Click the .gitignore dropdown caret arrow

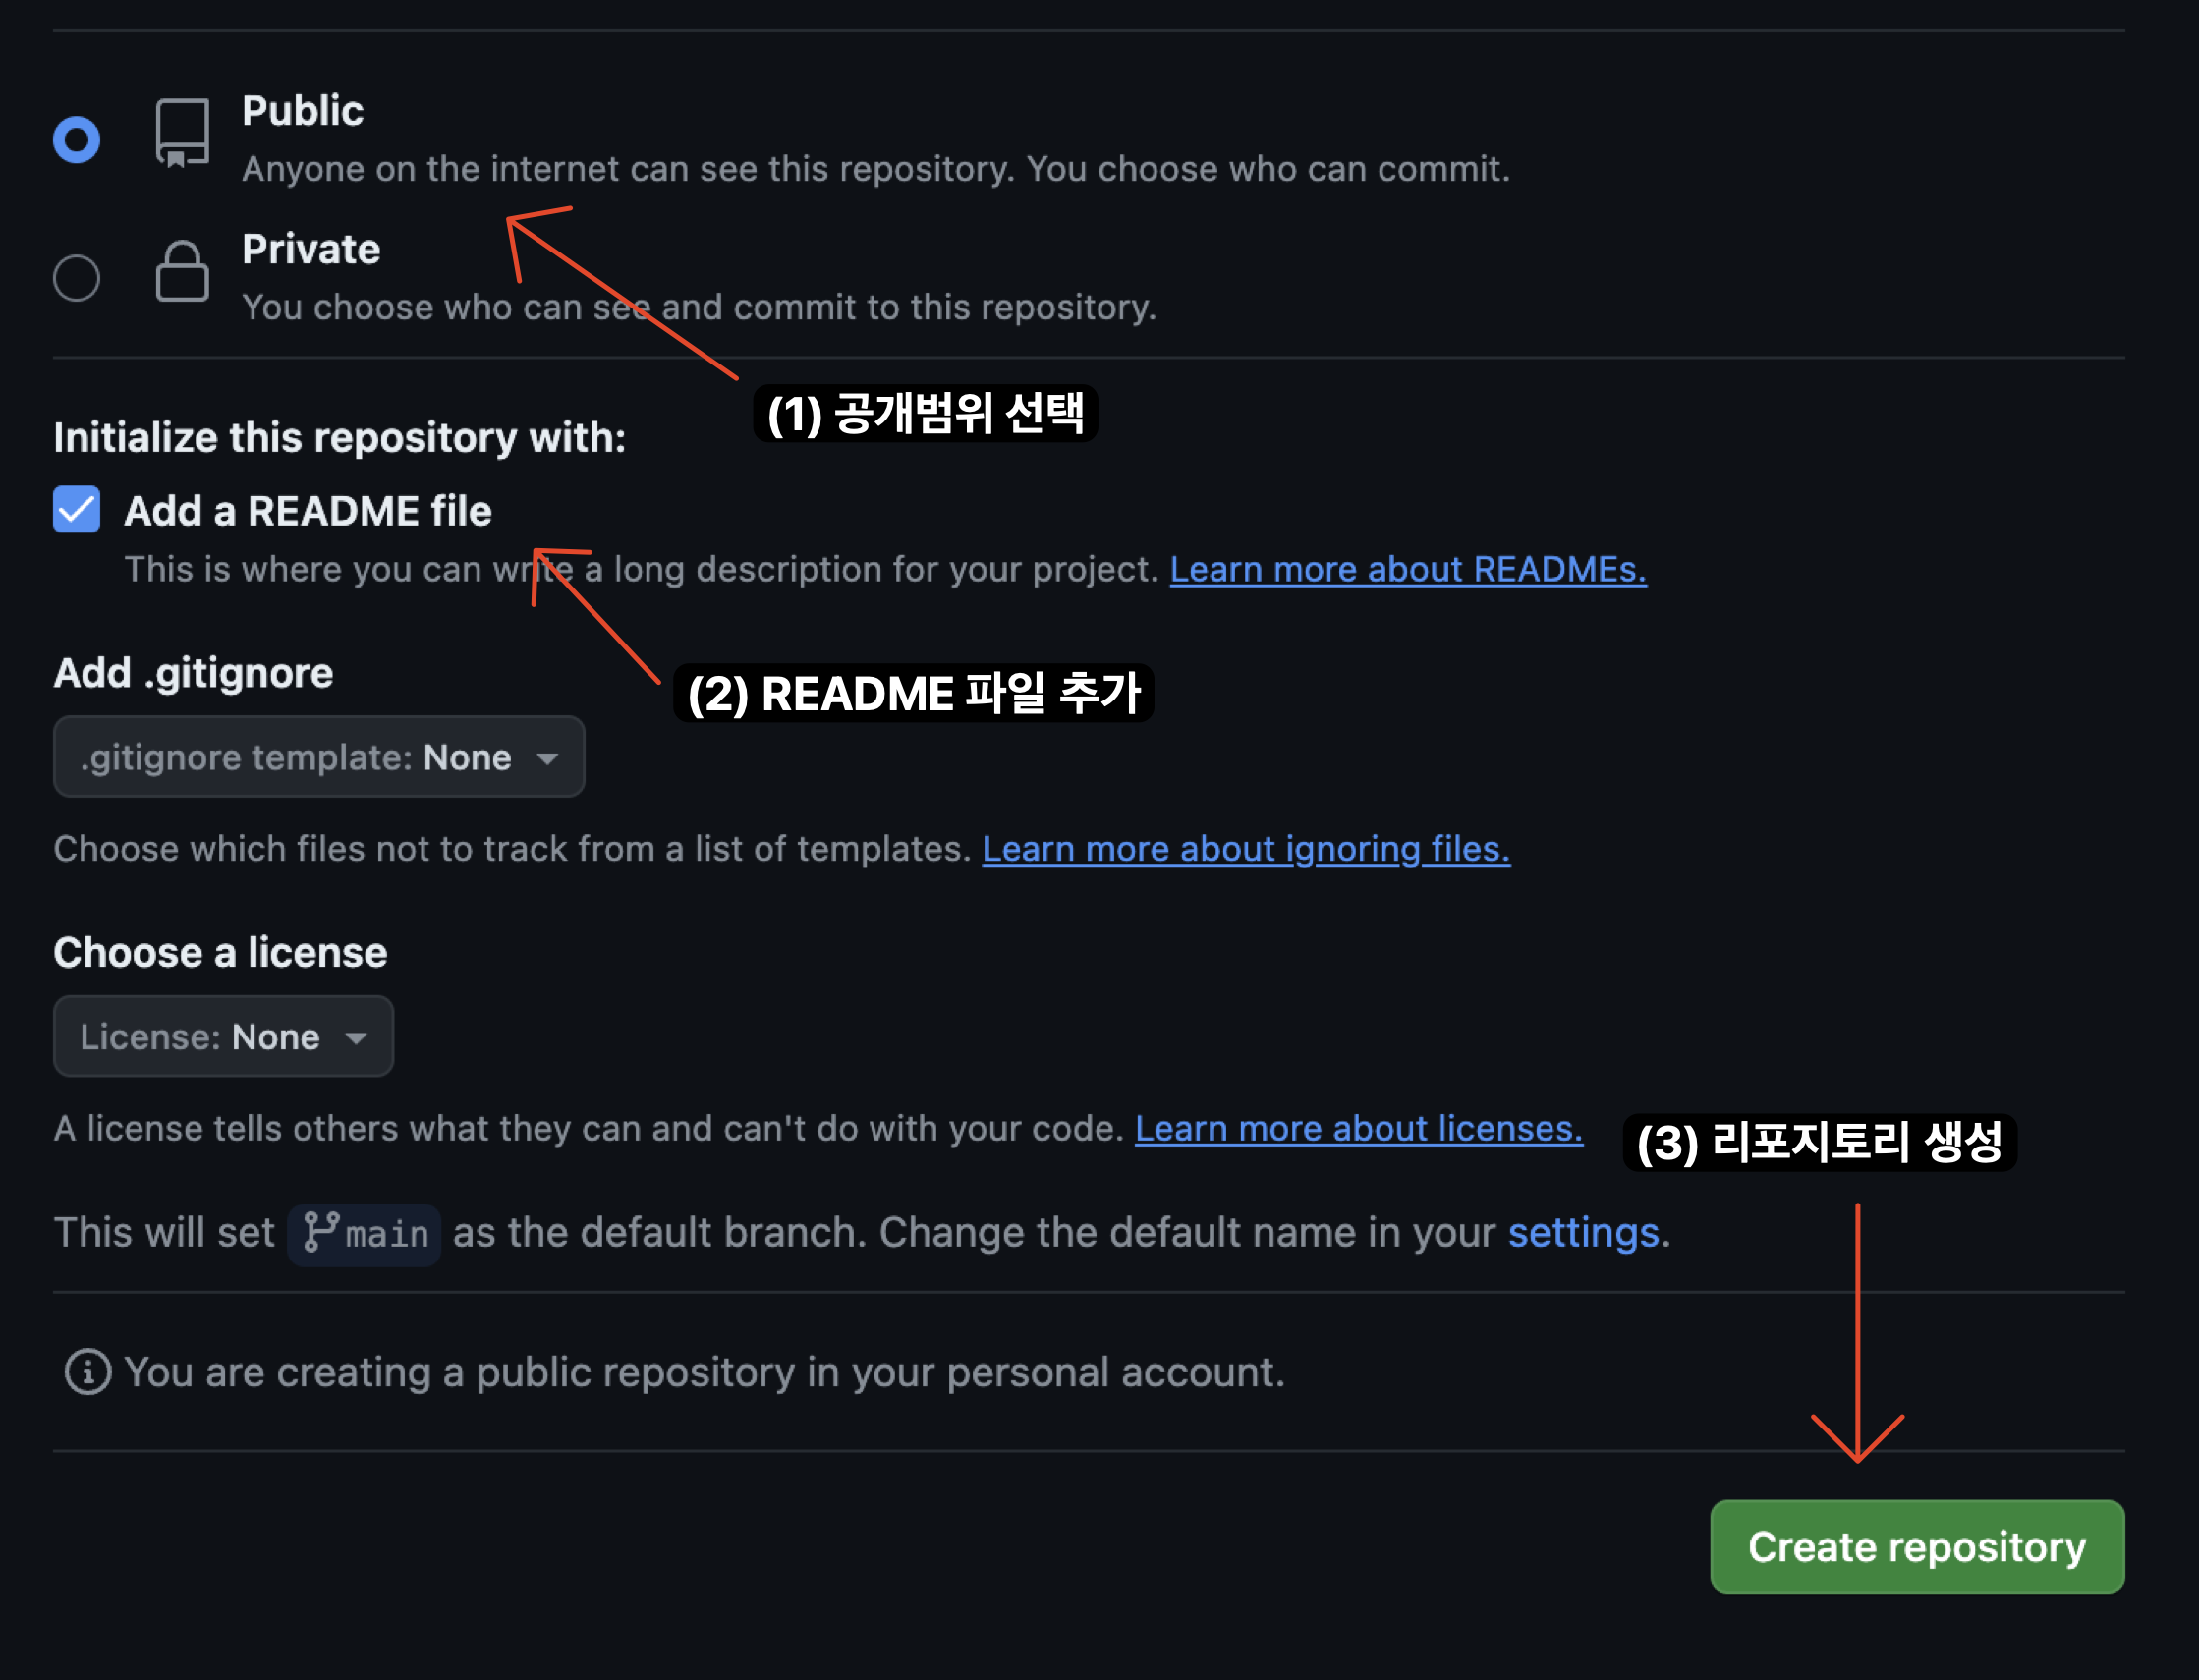[x=547, y=759]
